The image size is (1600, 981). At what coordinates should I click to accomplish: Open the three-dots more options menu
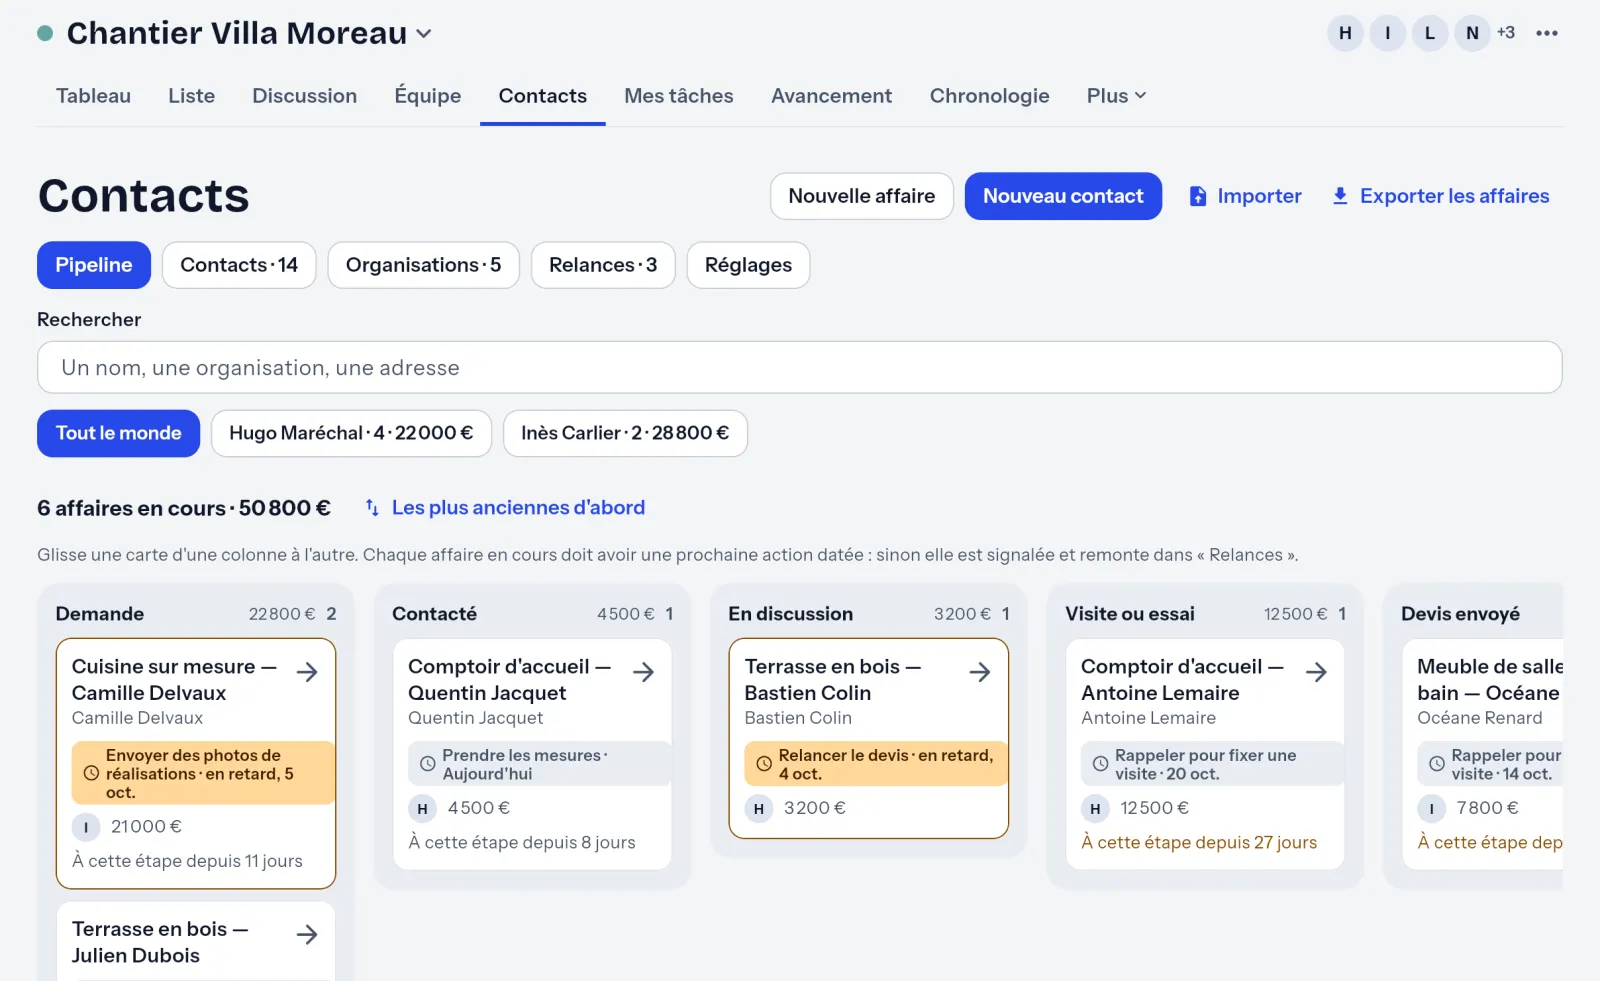(x=1547, y=33)
